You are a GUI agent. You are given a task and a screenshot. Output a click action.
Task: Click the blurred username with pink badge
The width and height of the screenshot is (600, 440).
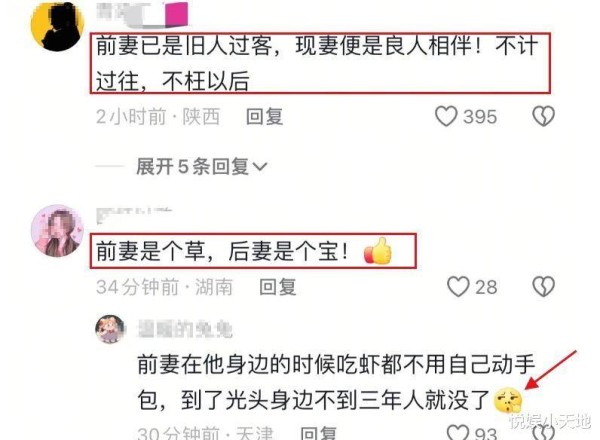tap(142, 15)
